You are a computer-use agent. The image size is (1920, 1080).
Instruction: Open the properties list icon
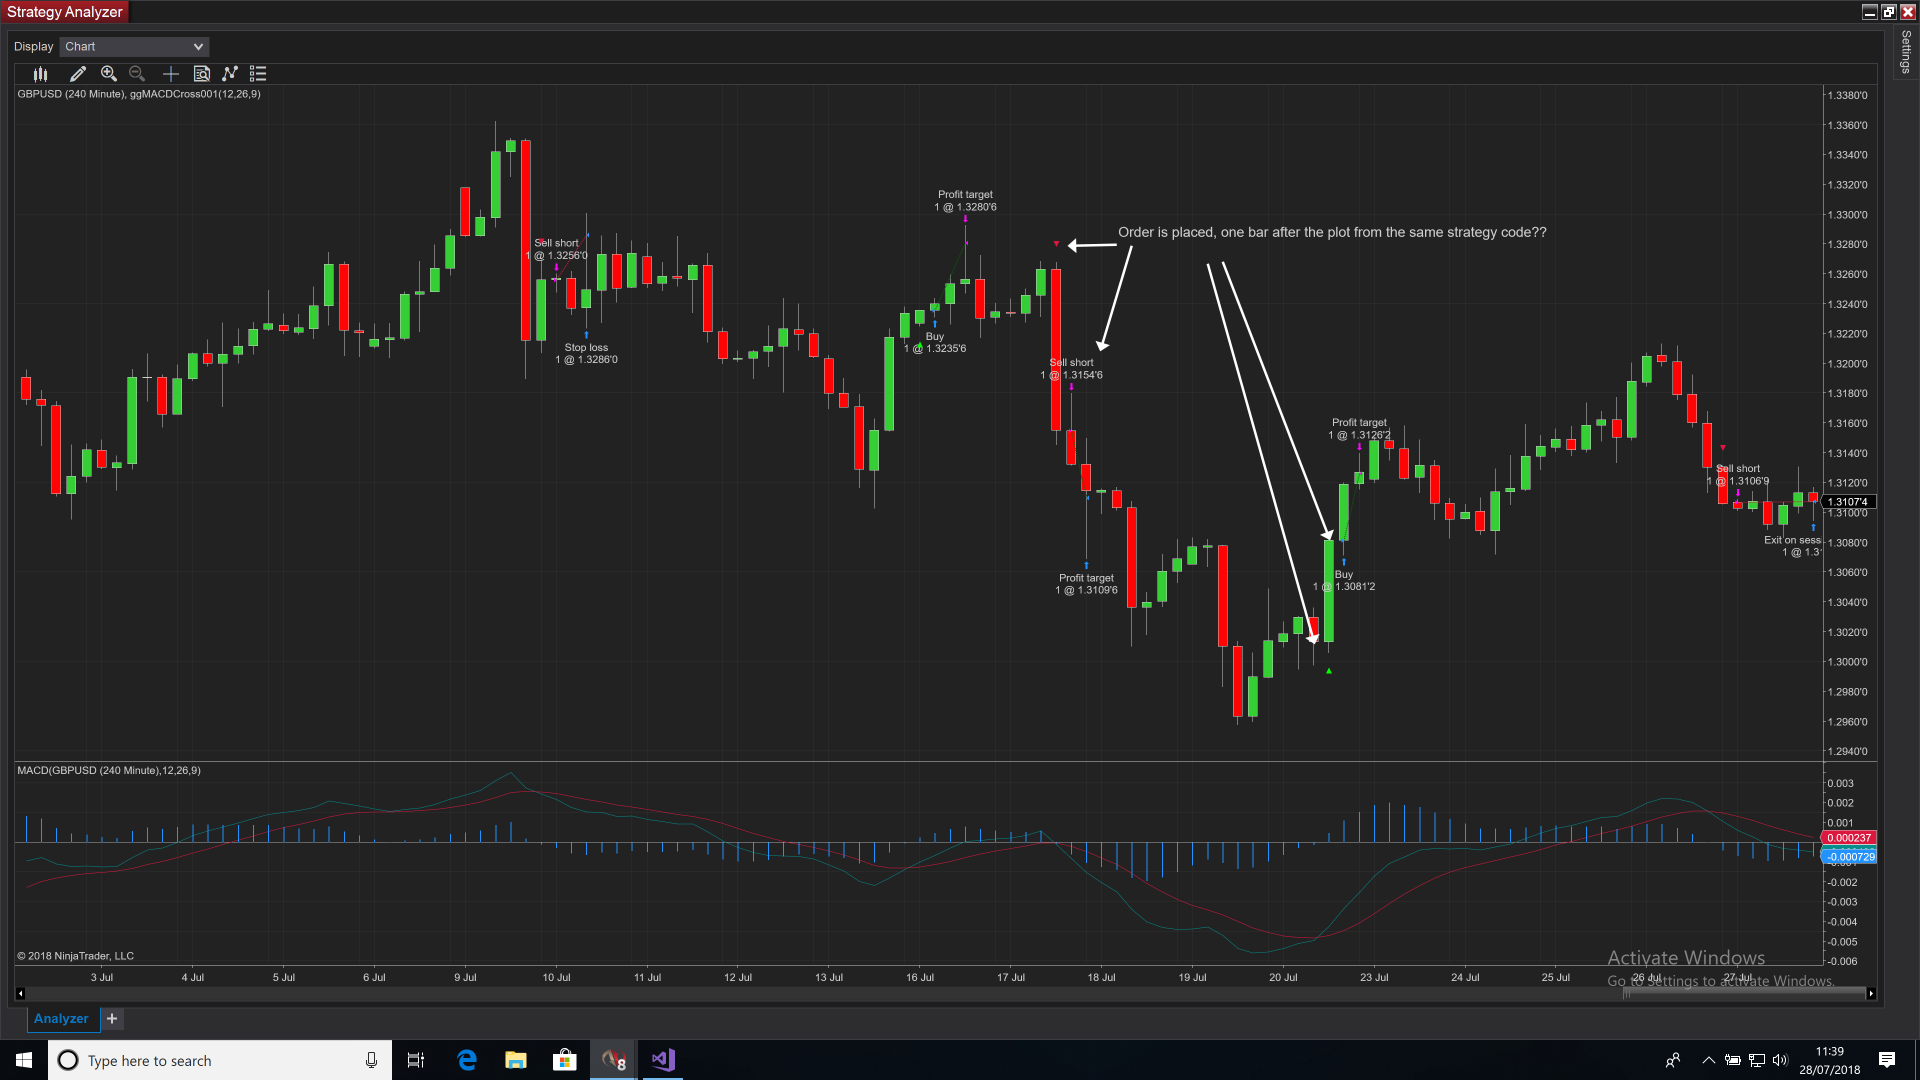click(x=258, y=74)
